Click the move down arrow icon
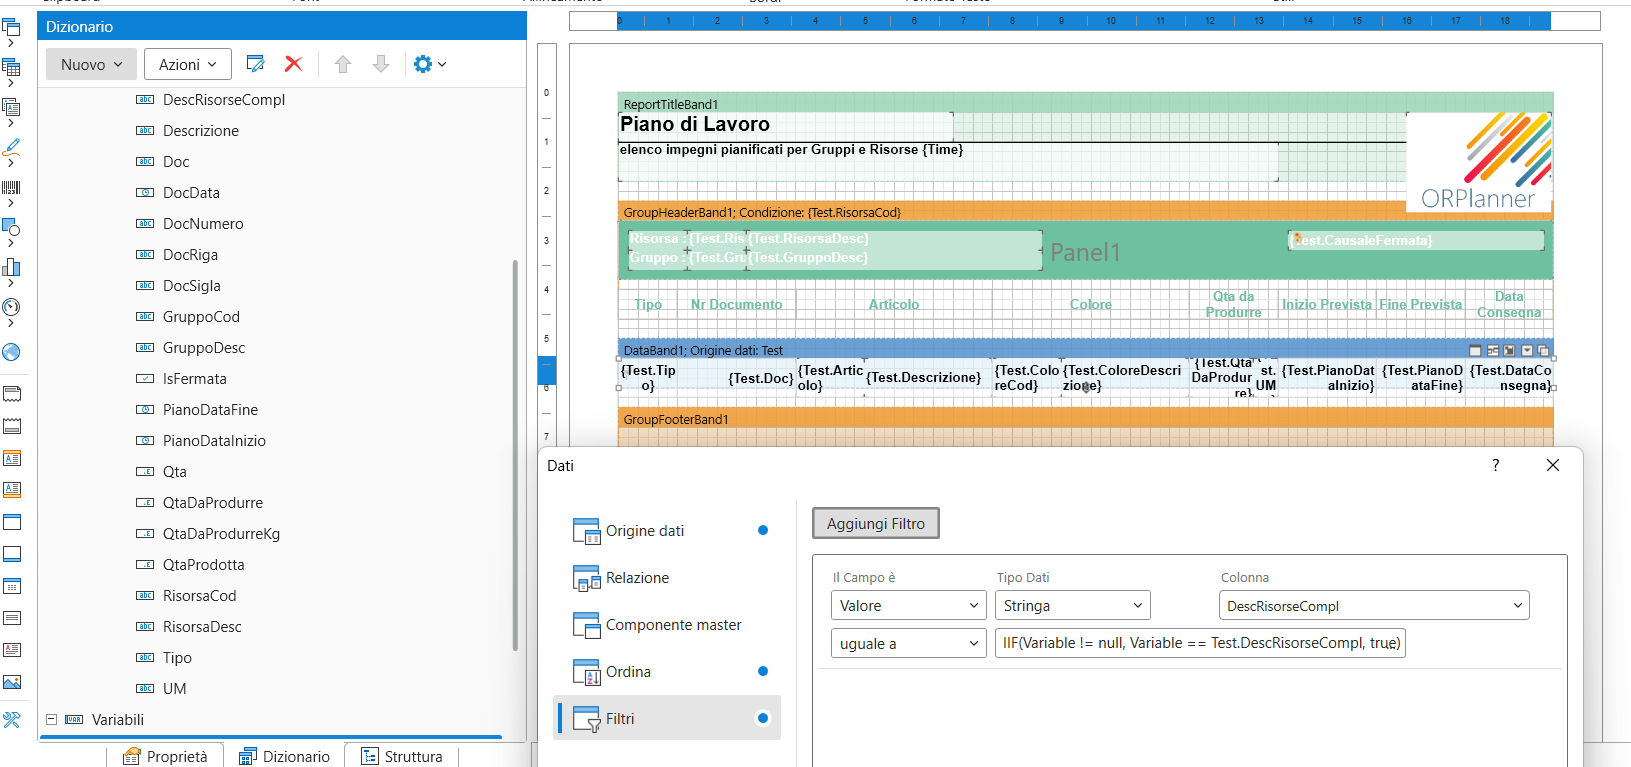 pos(381,64)
